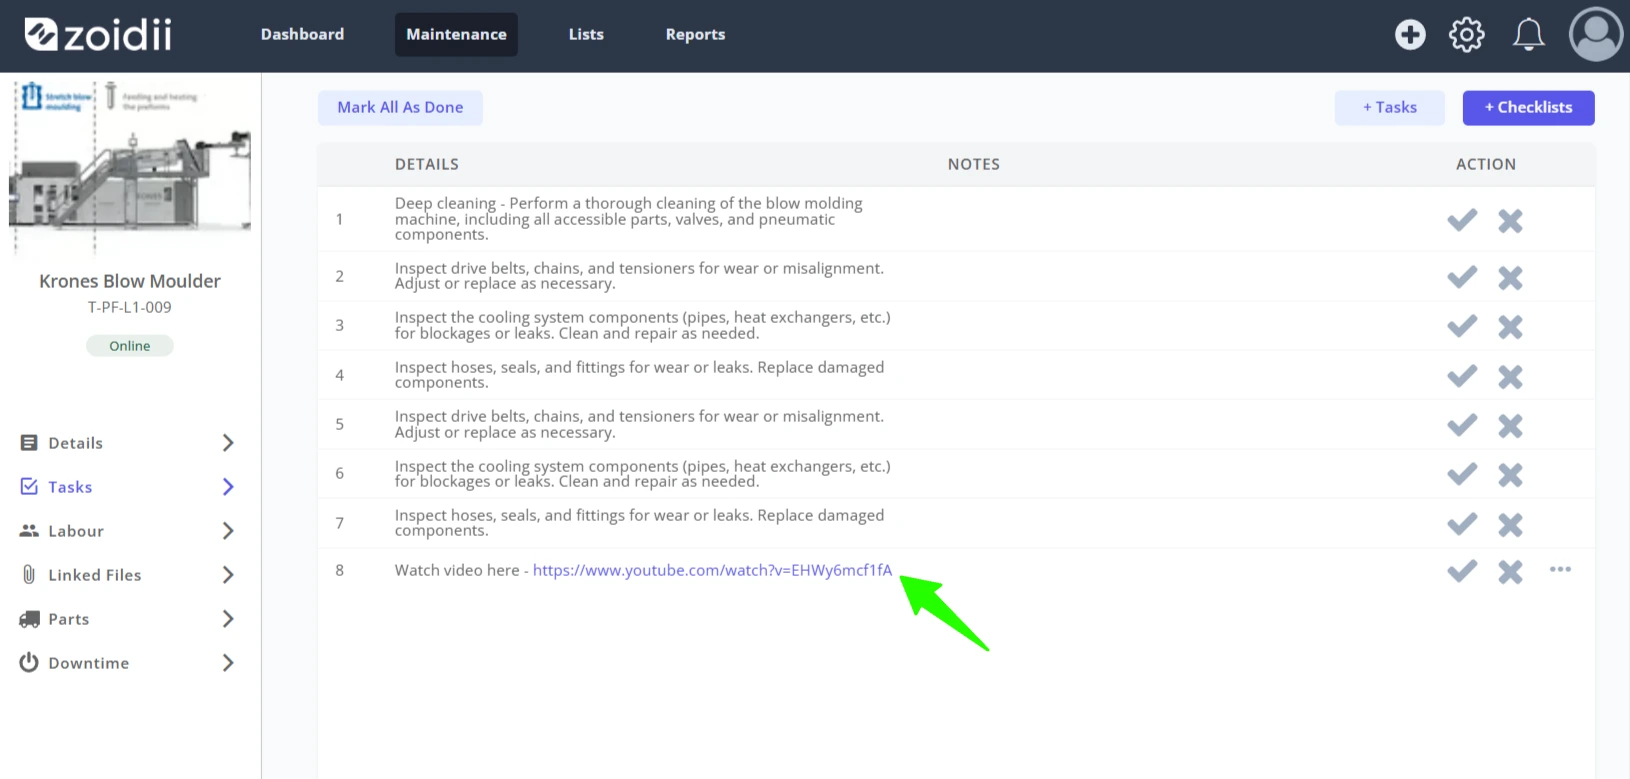Click the + Tasks button

(1389, 108)
